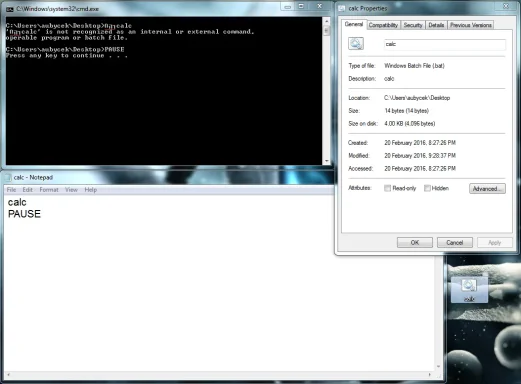Image resolution: width=521 pixels, height=384 pixels.
Task: Switch to the Compatibility tab
Action: coord(383,25)
